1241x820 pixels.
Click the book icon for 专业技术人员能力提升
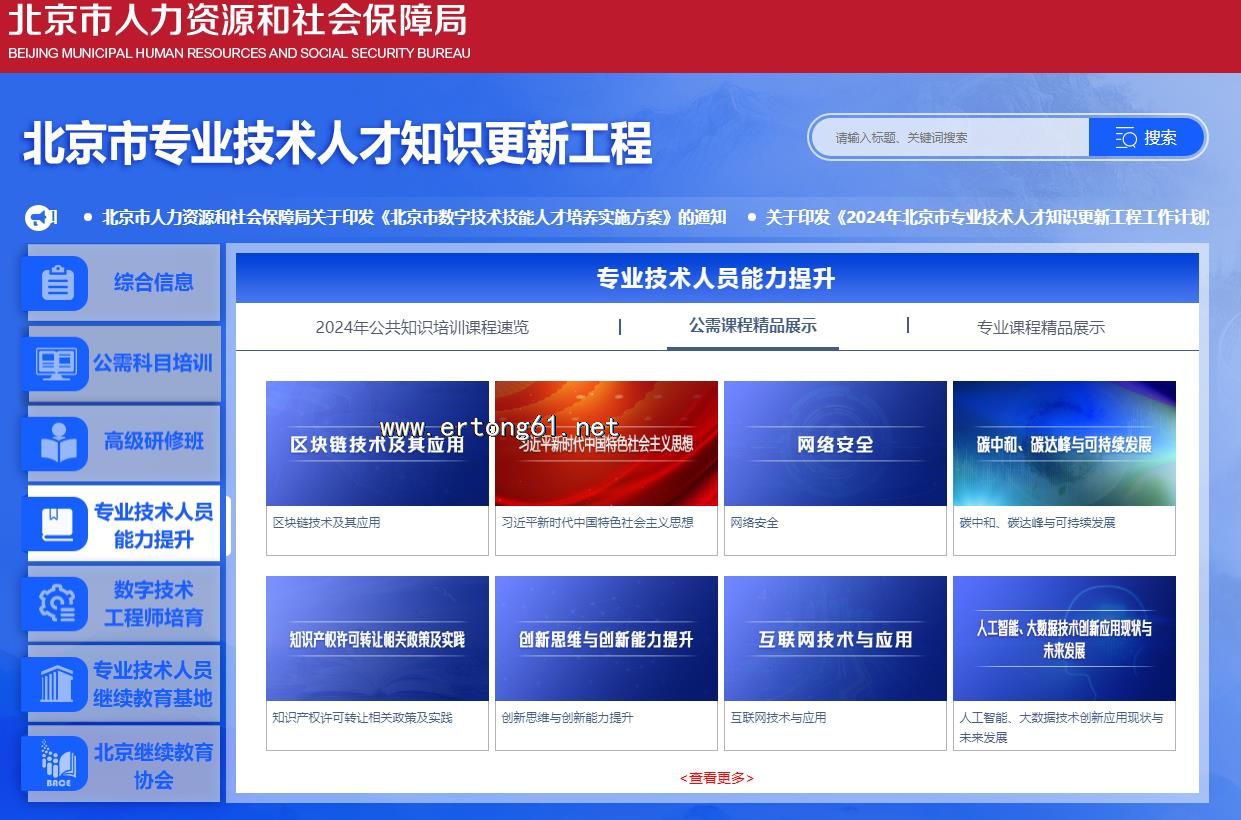57,524
